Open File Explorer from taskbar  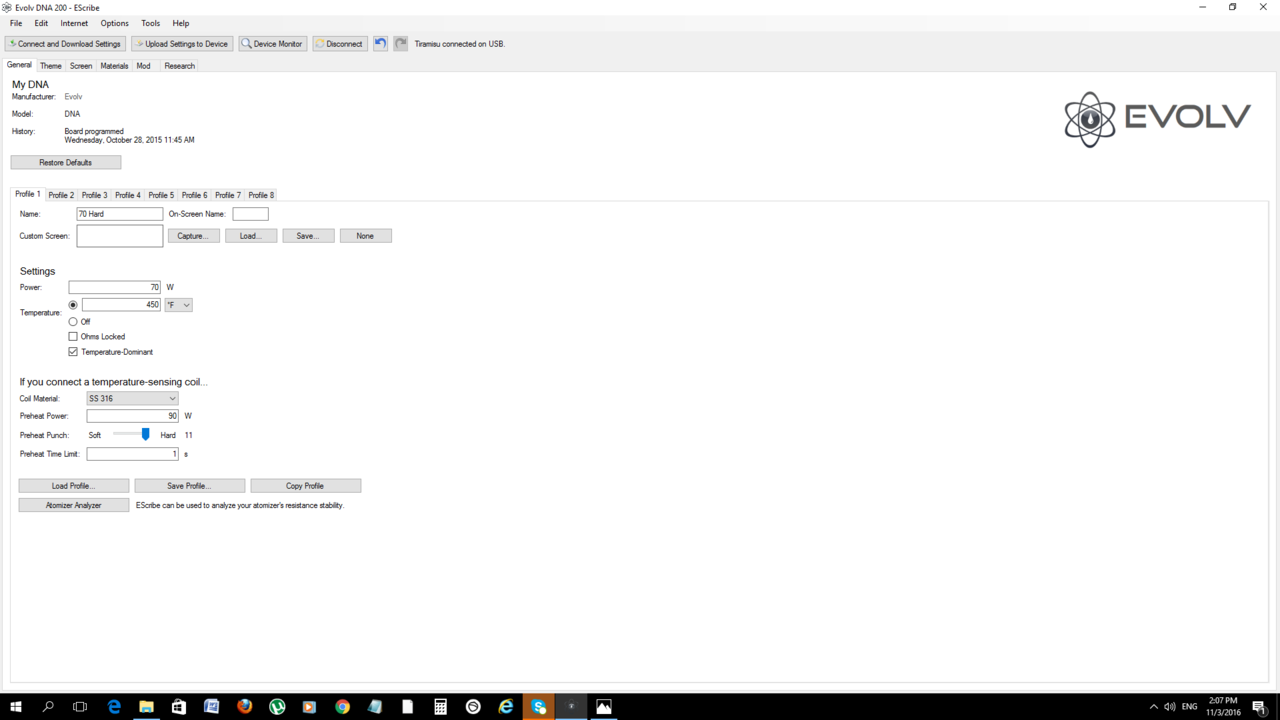(146, 707)
